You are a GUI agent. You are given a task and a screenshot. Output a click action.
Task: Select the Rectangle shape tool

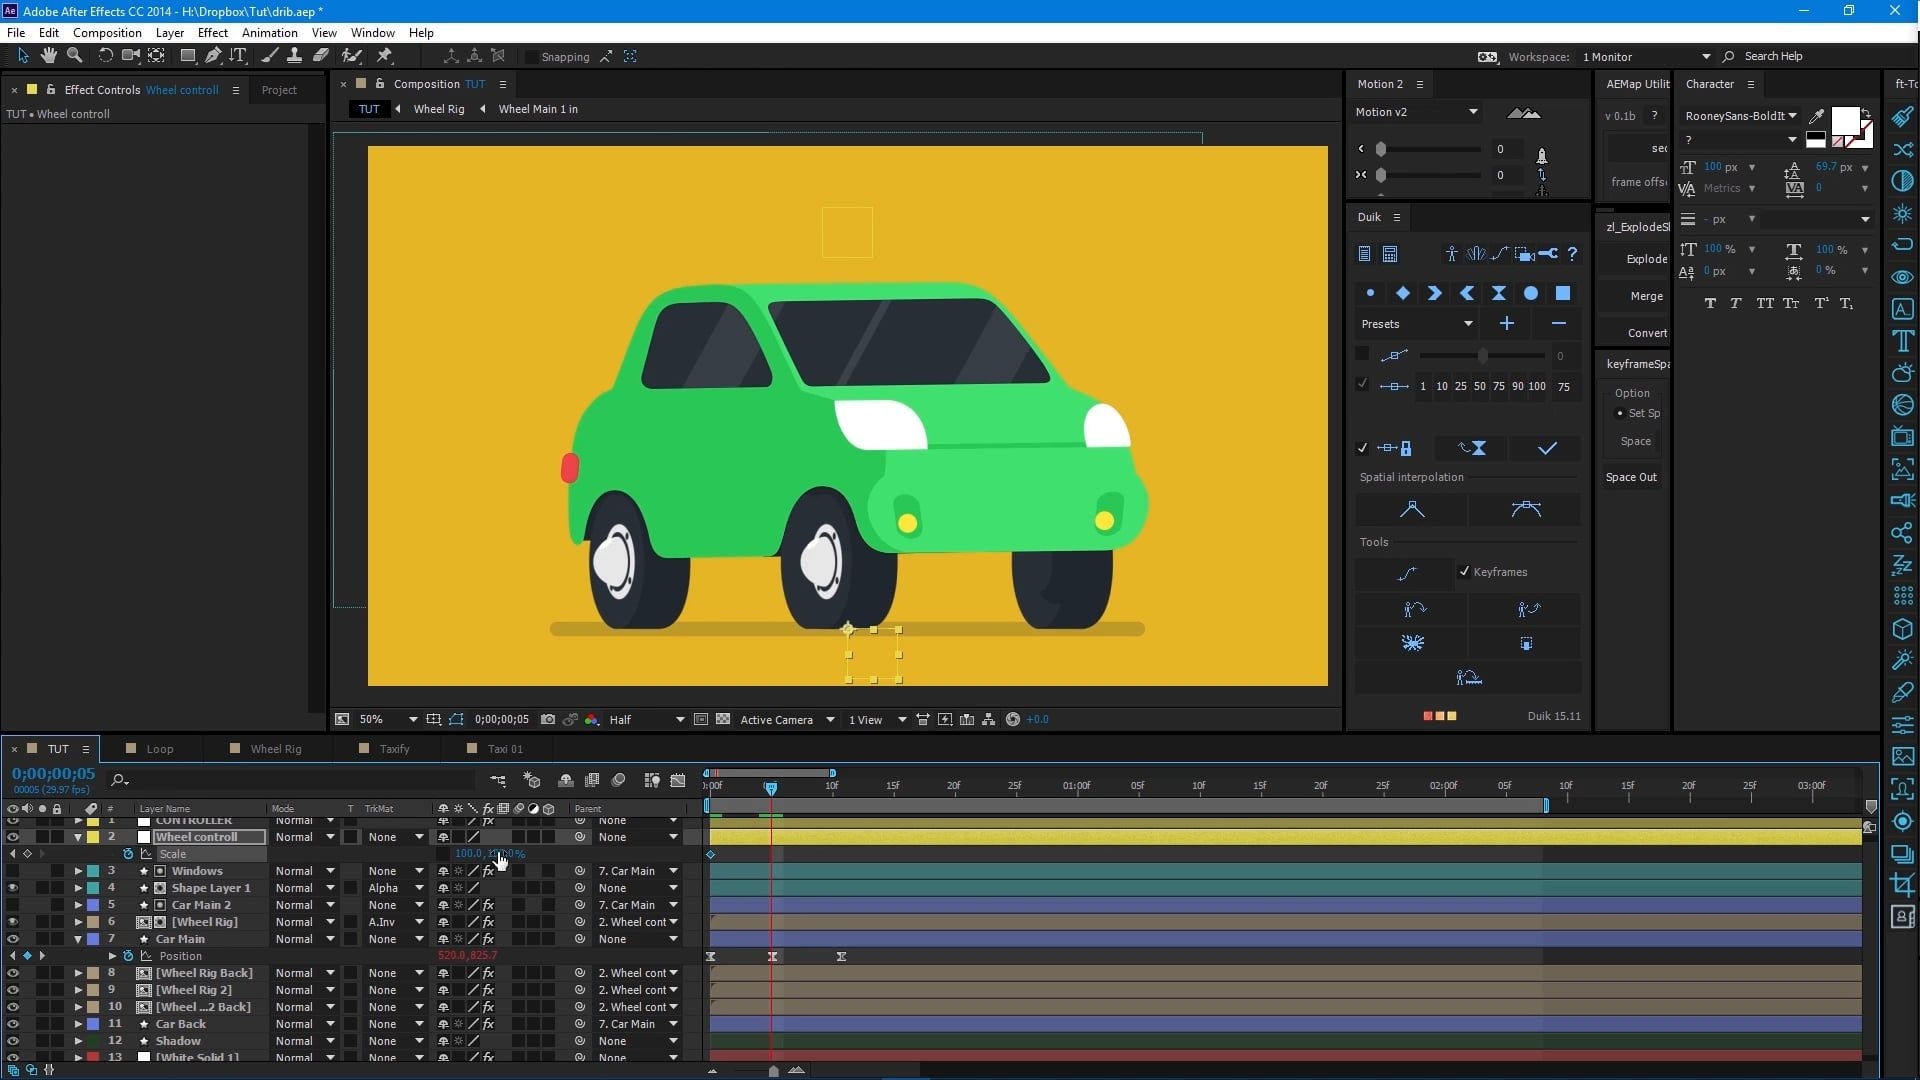[x=187, y=56]
